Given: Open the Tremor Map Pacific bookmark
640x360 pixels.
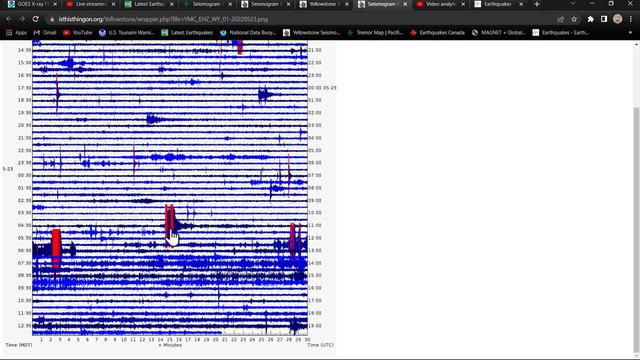Looking at the screenshot, I should (375, 32).
